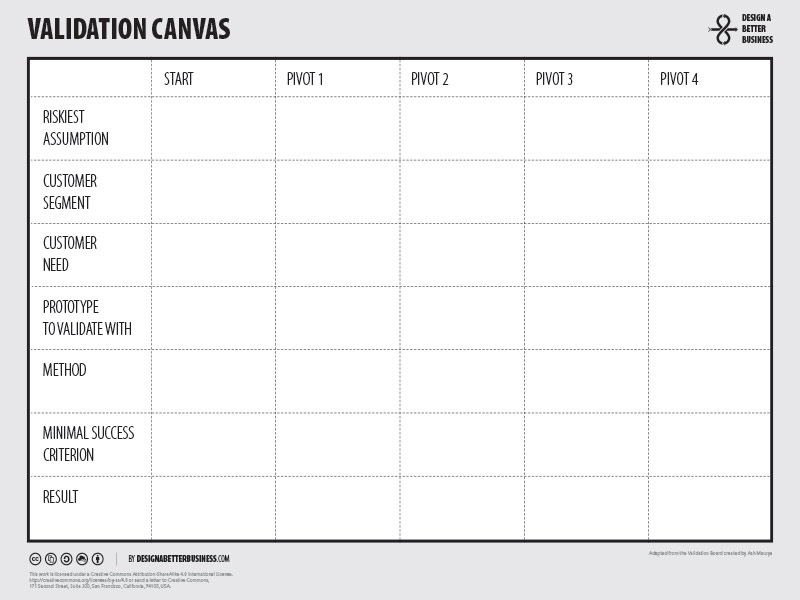This screenshot has width=800, height=600.
Task: Click the overlapping pages copy license icon
Action: (x=51, y=558)
